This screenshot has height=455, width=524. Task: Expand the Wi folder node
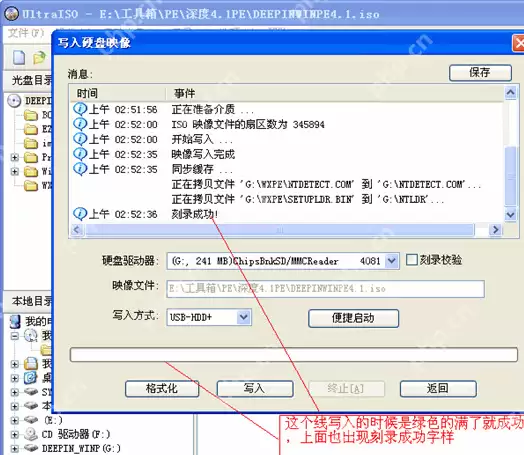tap(15, 171)
